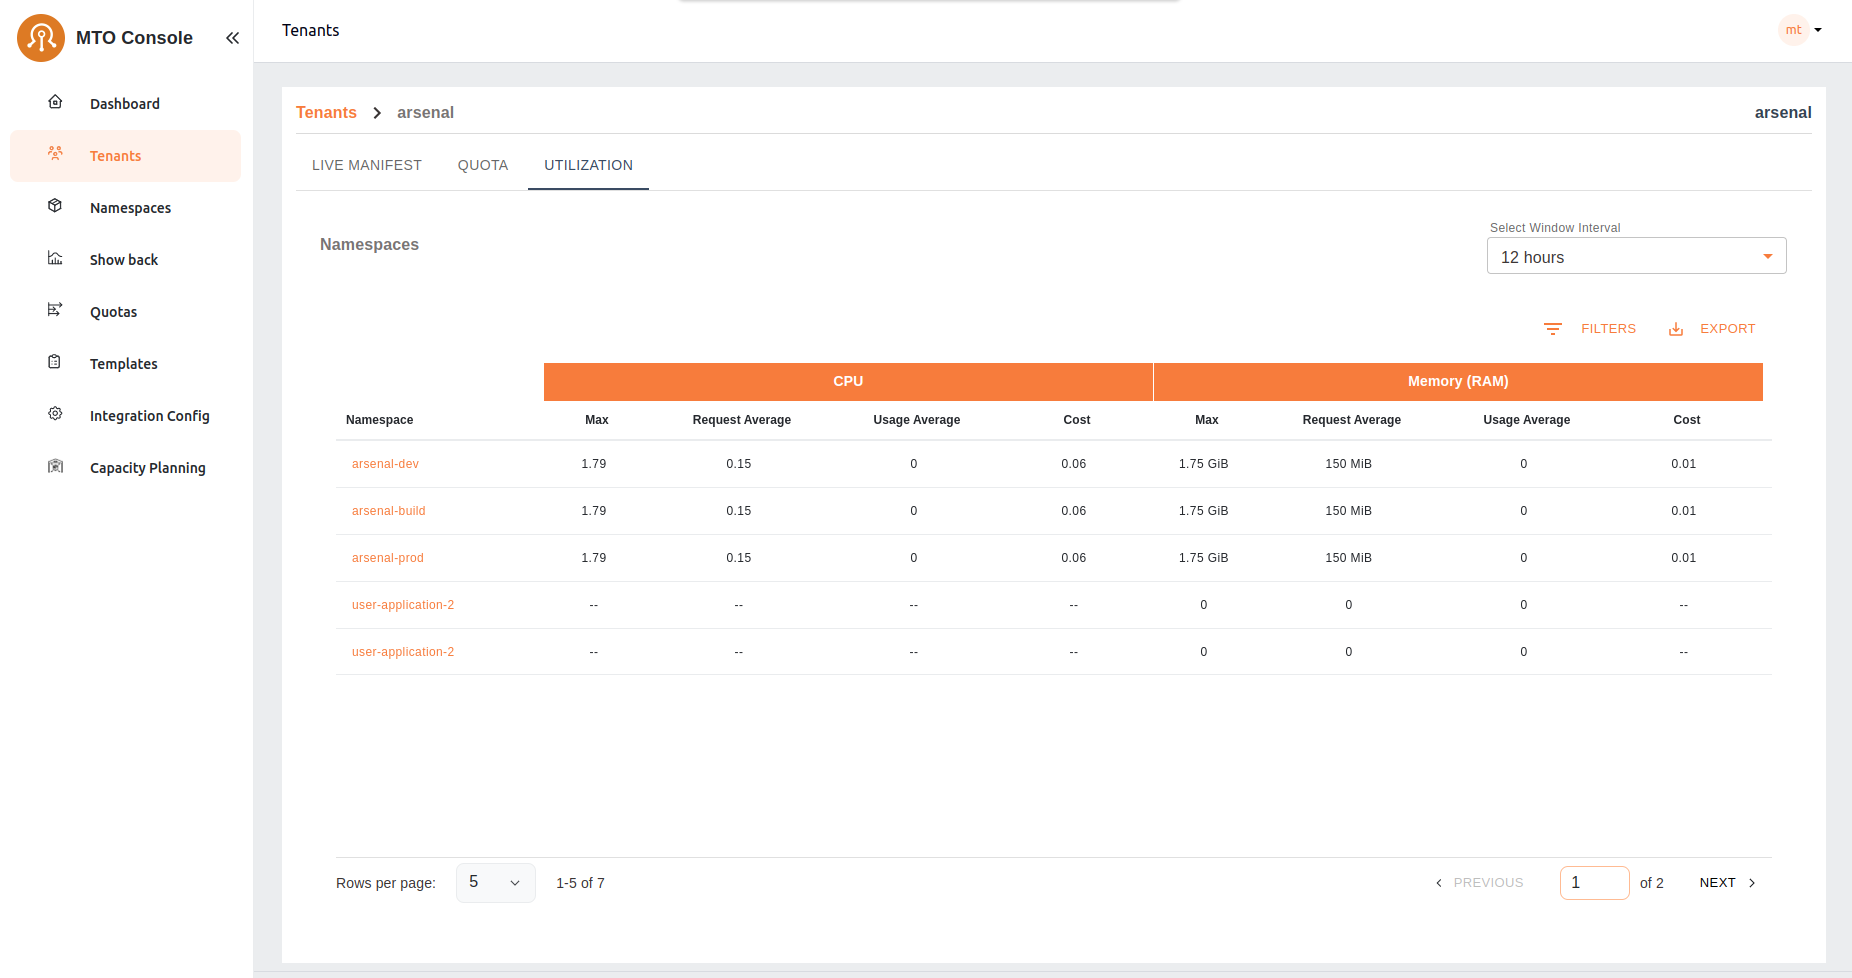Click the Show back chart icon
Image resolution: width=1852 pixels, height=978 pixels.
pos(56,258)
